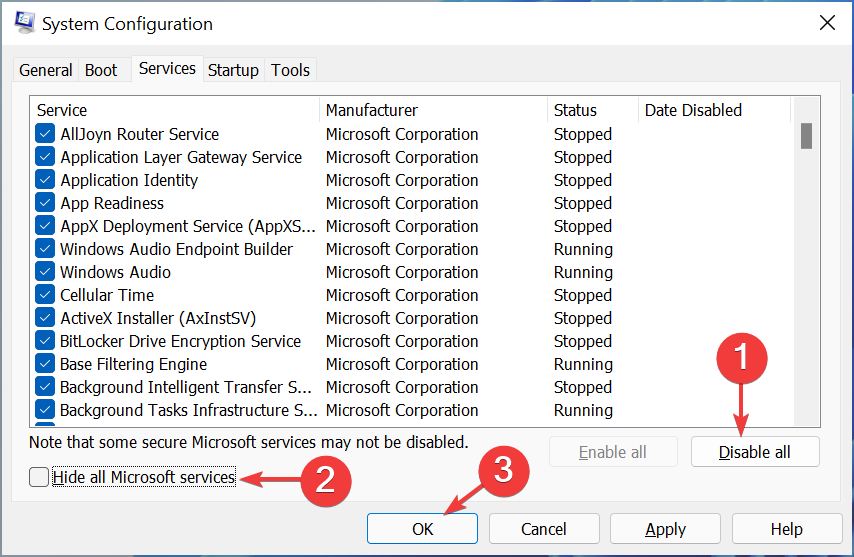This screenshot has width=854, height=557.
Task: Open the Tools tab
Action: tap(290, 70)
